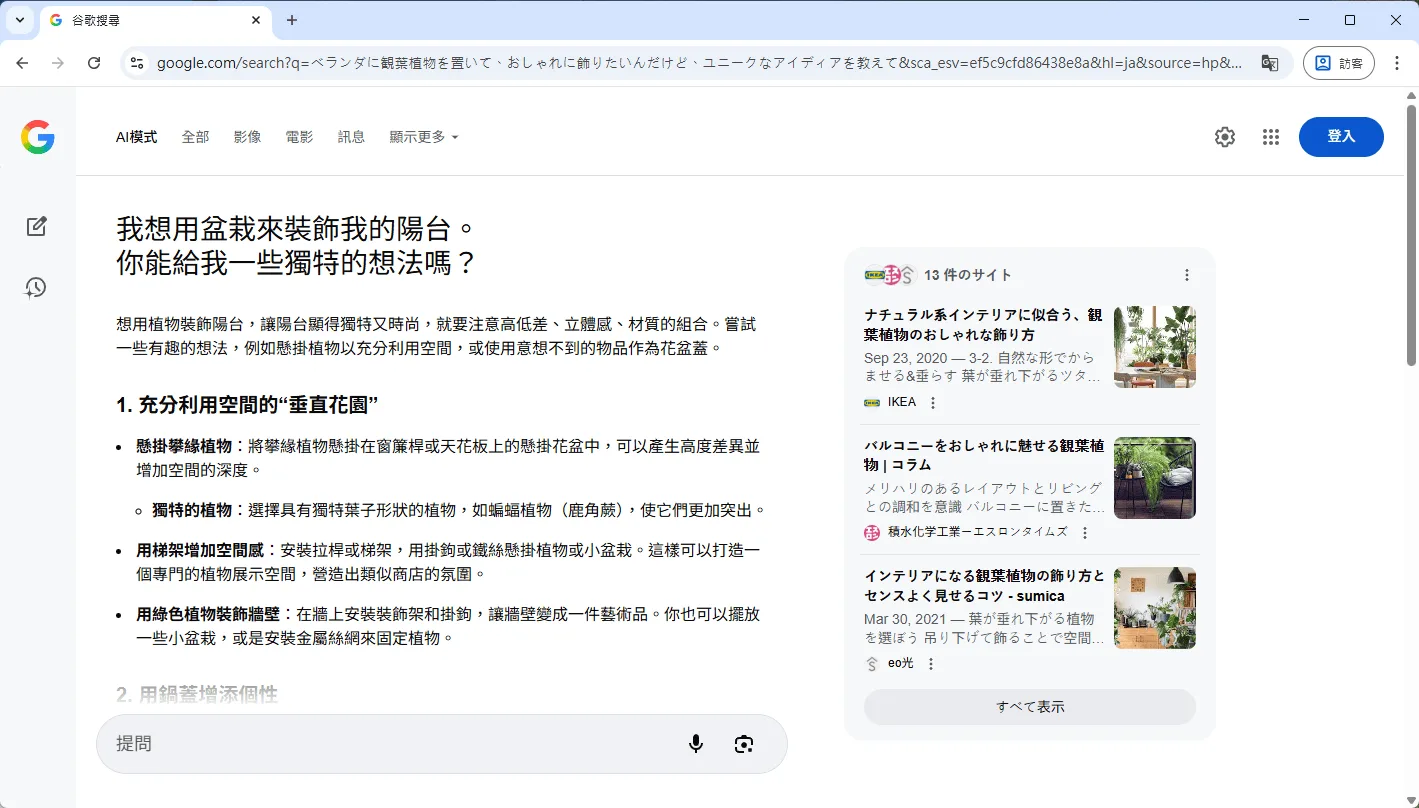Click the 登入 button
Image resolution: width=1419 pixels, height=808 pixels.
[x=1341, y=137]
